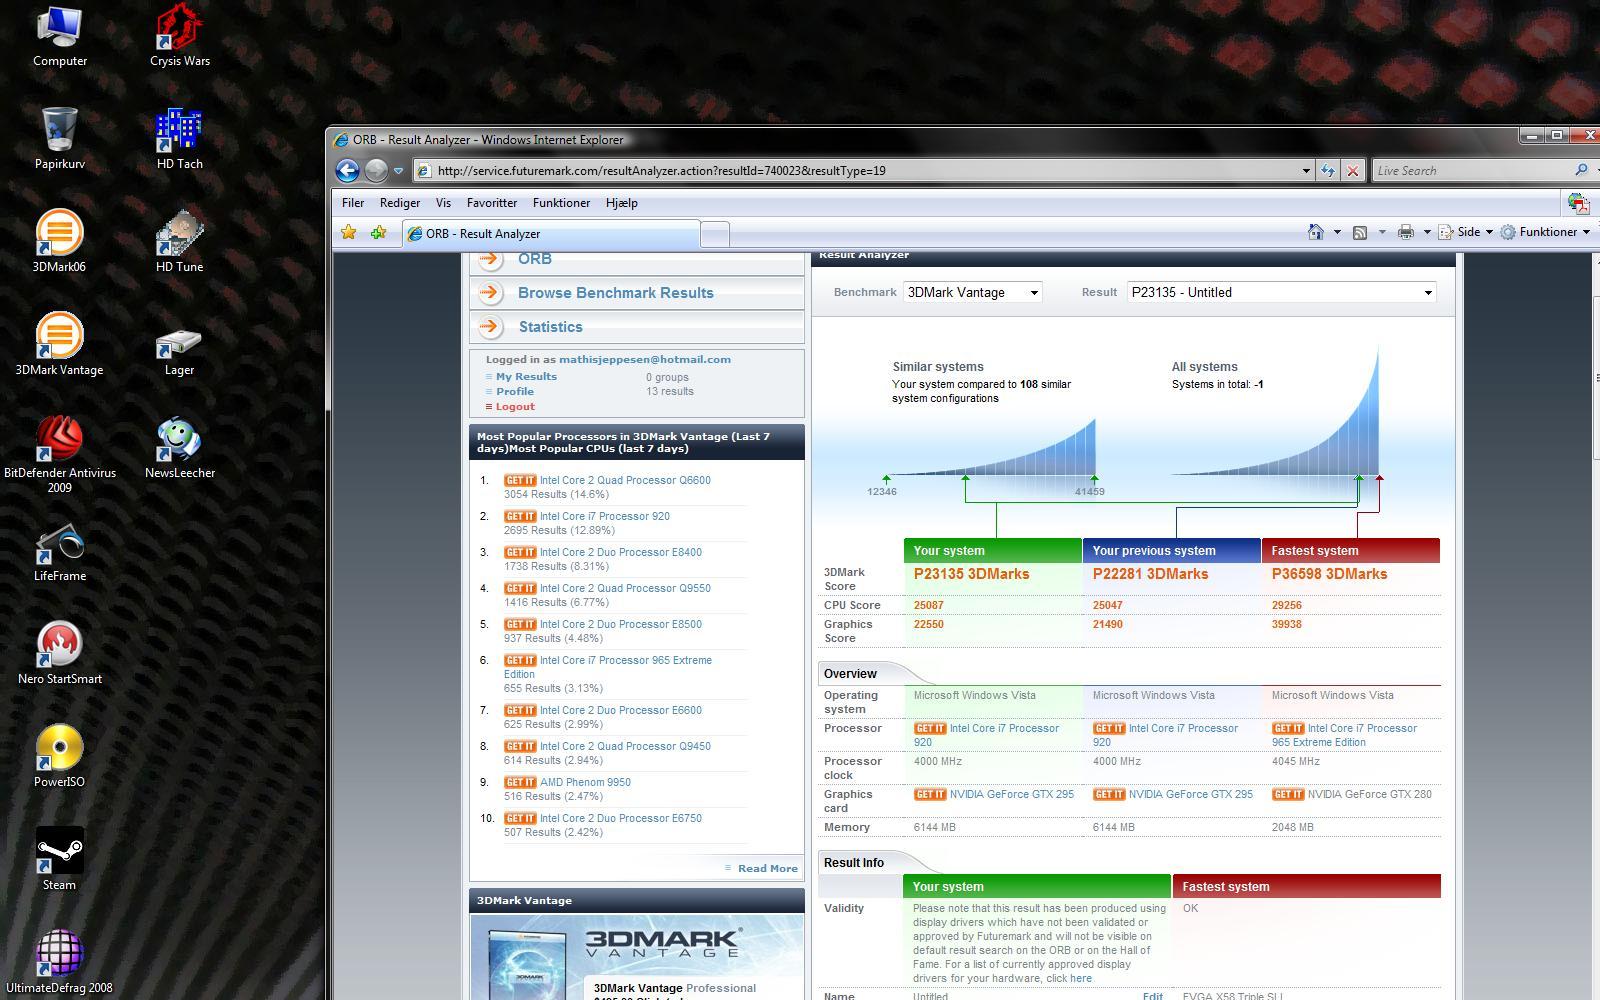Open the address bar history dropdown

click(1305, 171)
